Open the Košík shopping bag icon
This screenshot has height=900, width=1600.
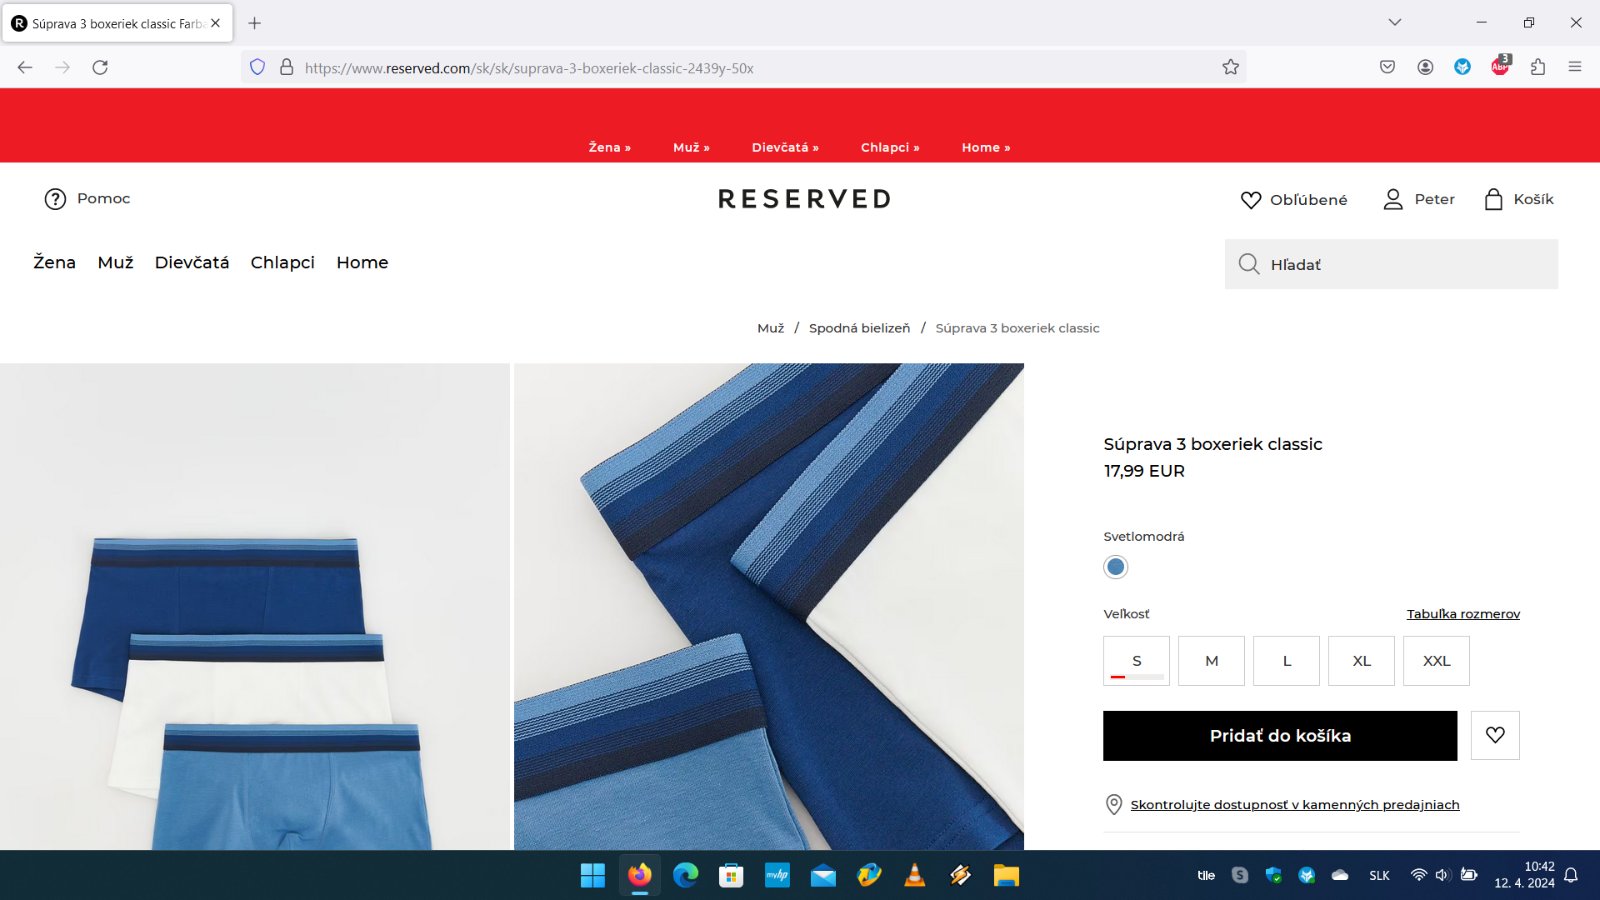pyautogui.click(x=1493, y=199)
